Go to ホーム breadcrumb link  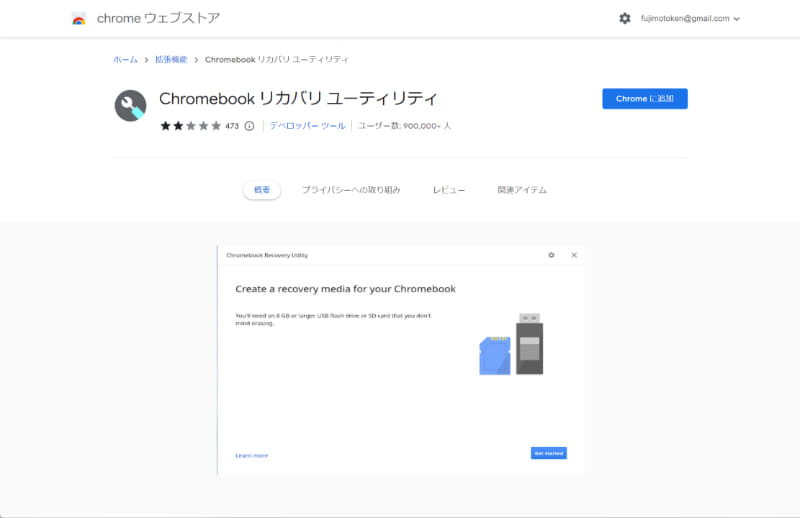[126, 60]
